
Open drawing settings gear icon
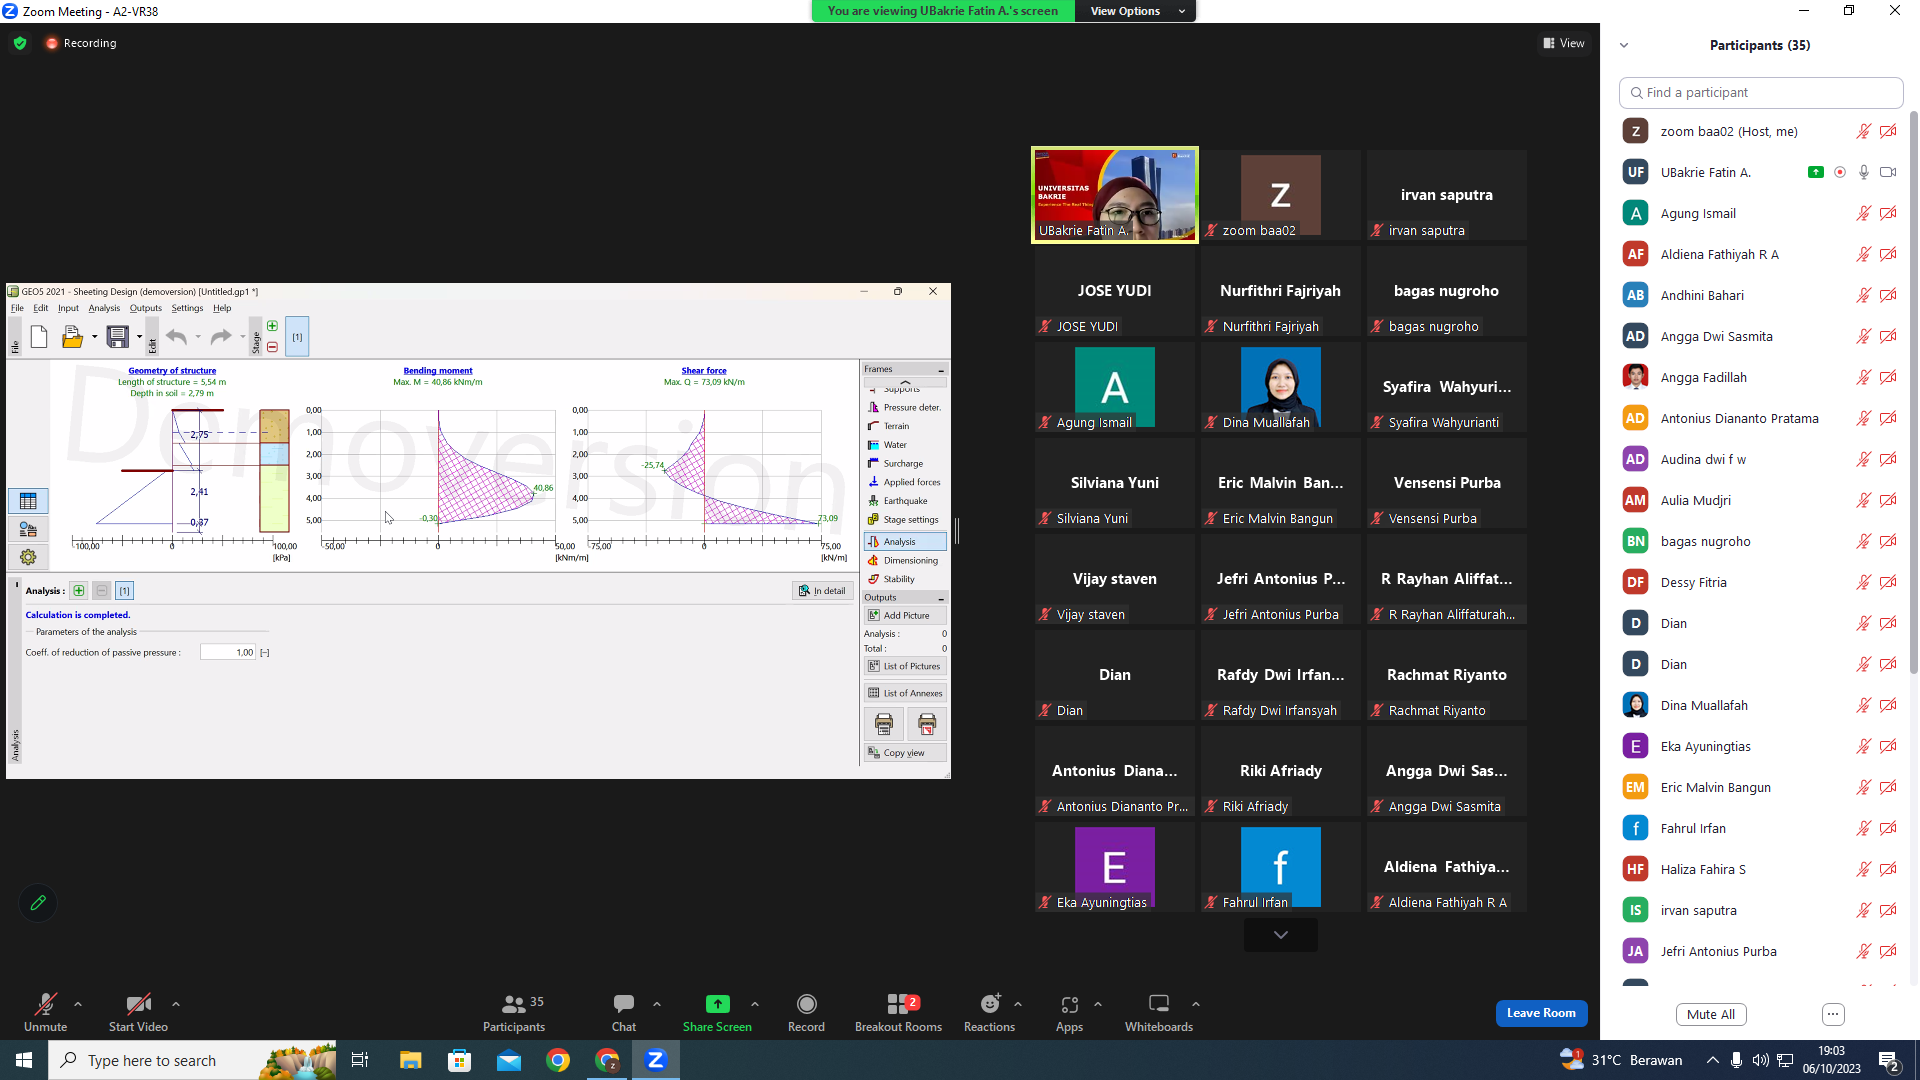28,557
